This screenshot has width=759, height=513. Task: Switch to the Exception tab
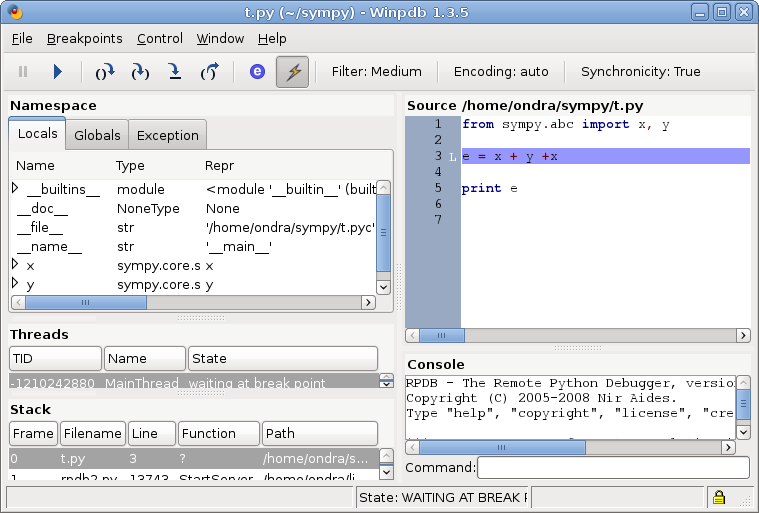pyautogui.click(x=167, y=135)
